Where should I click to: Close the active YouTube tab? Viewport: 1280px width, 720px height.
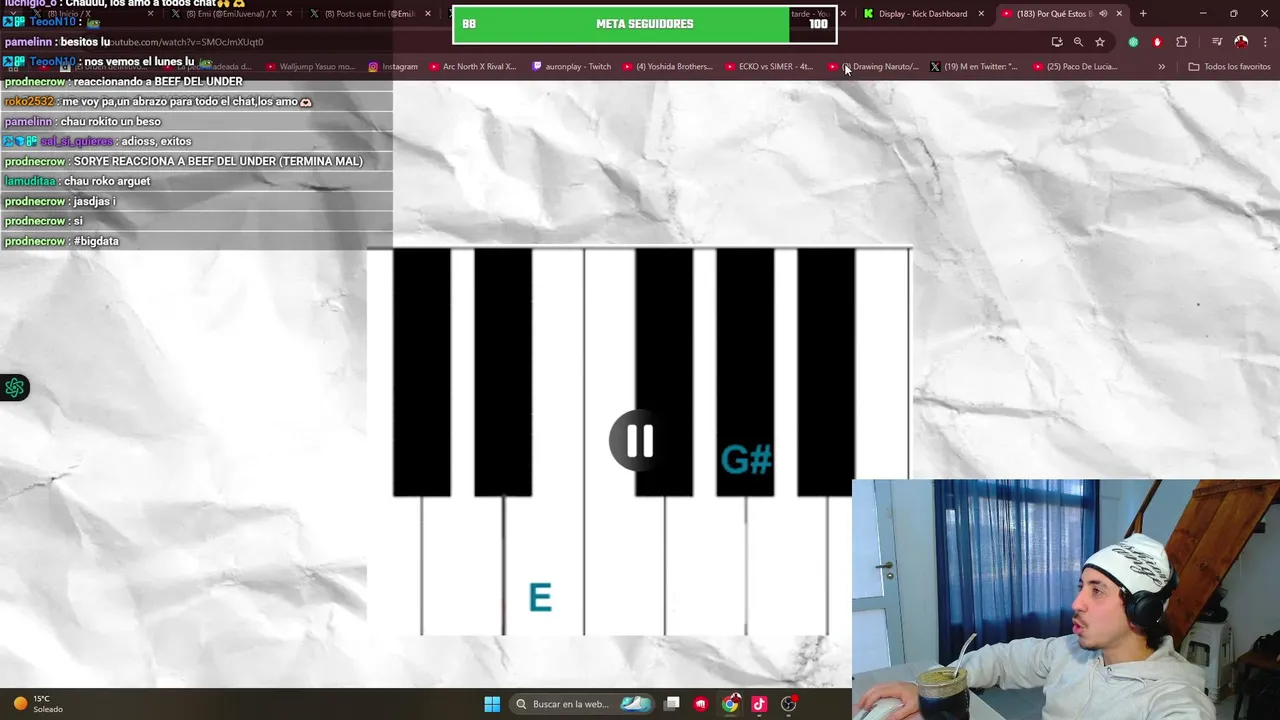1119,14
